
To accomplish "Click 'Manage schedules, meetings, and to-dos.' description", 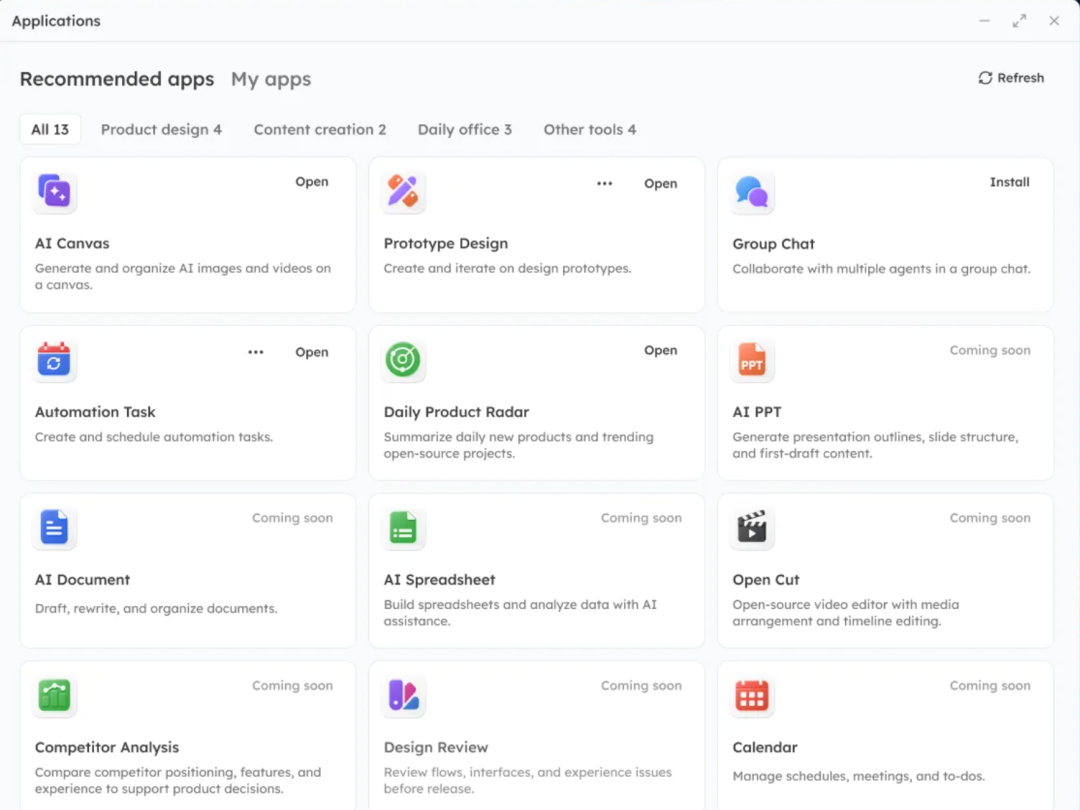I will click(858, 776).
